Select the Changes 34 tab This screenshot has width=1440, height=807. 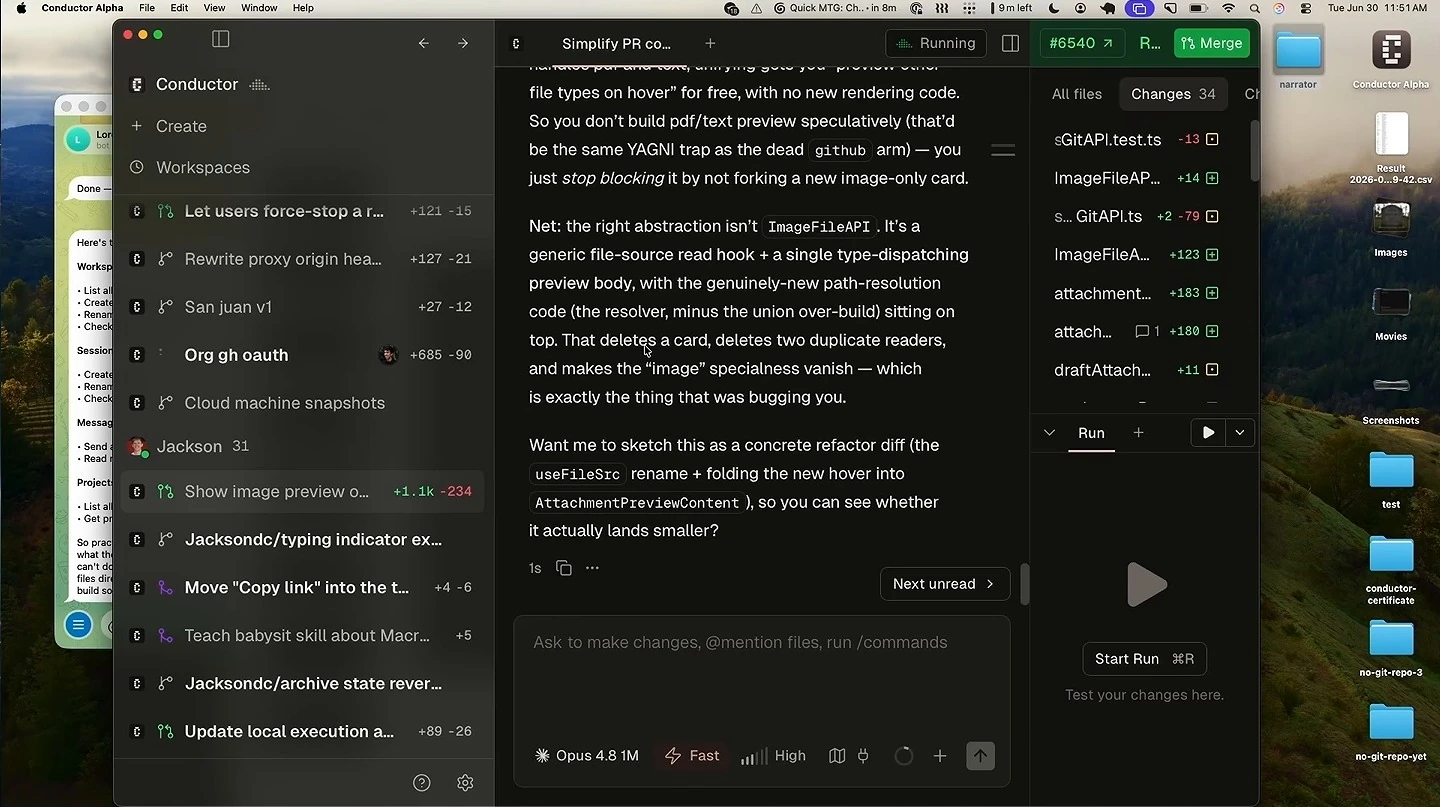(x=1173, y=94)
